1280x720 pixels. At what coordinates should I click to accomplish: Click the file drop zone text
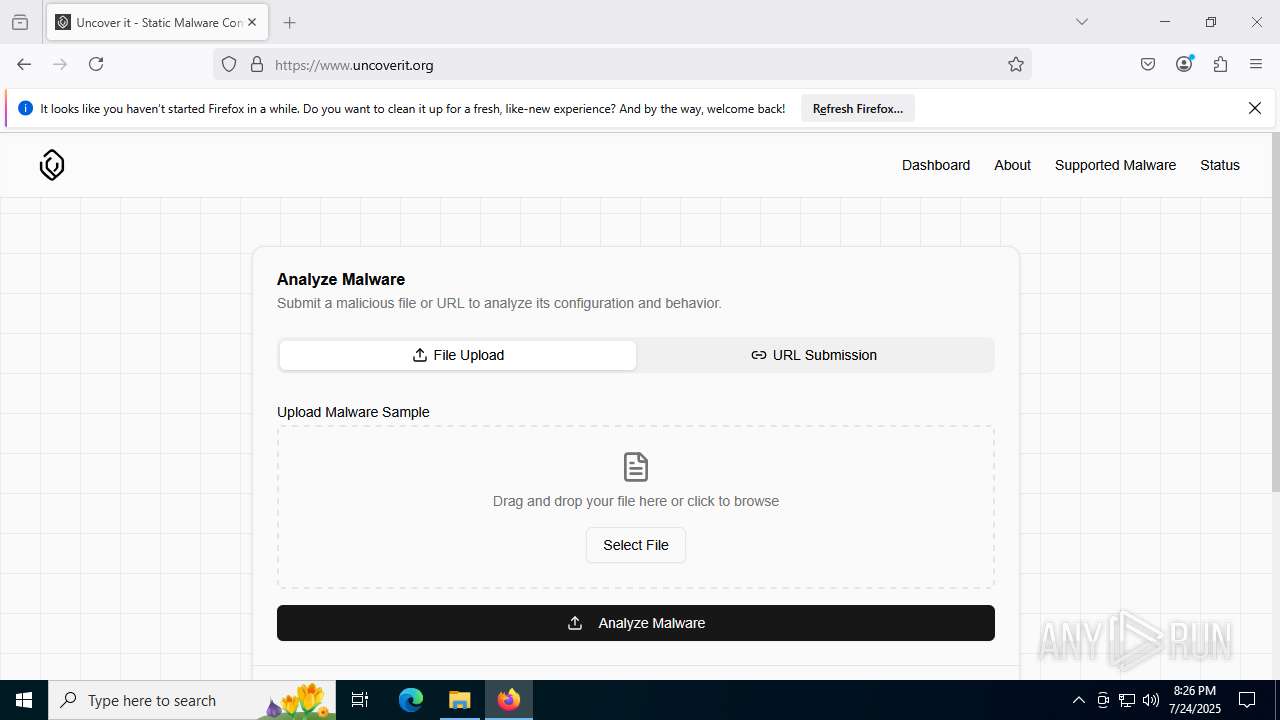[636, 501]
